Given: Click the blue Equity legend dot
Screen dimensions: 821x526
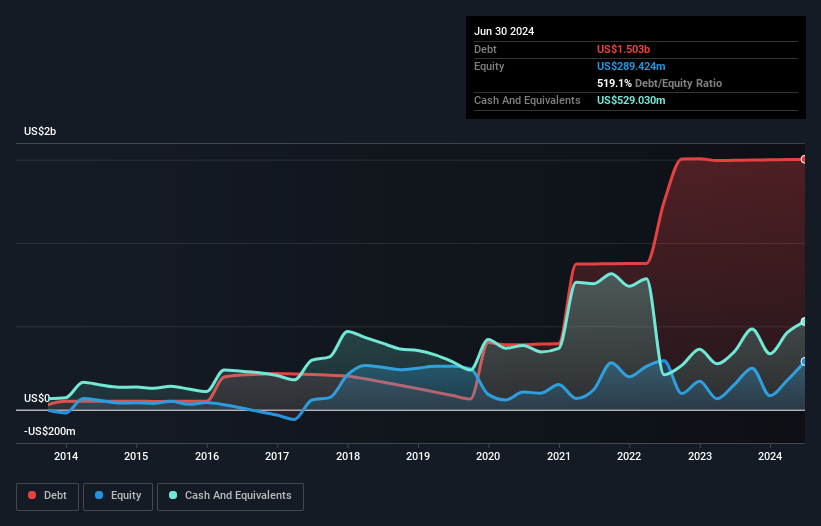Looking at the screenshot, I should [99, 495].
